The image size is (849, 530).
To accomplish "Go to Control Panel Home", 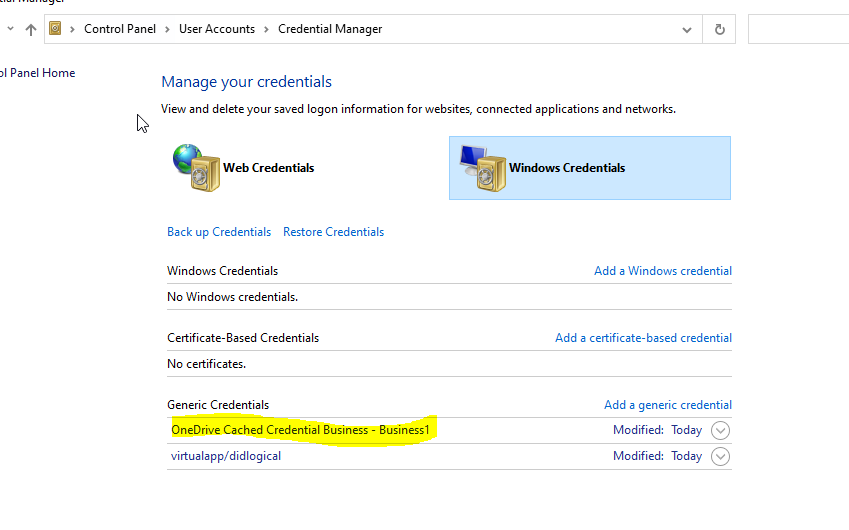I will click(37, 73).
